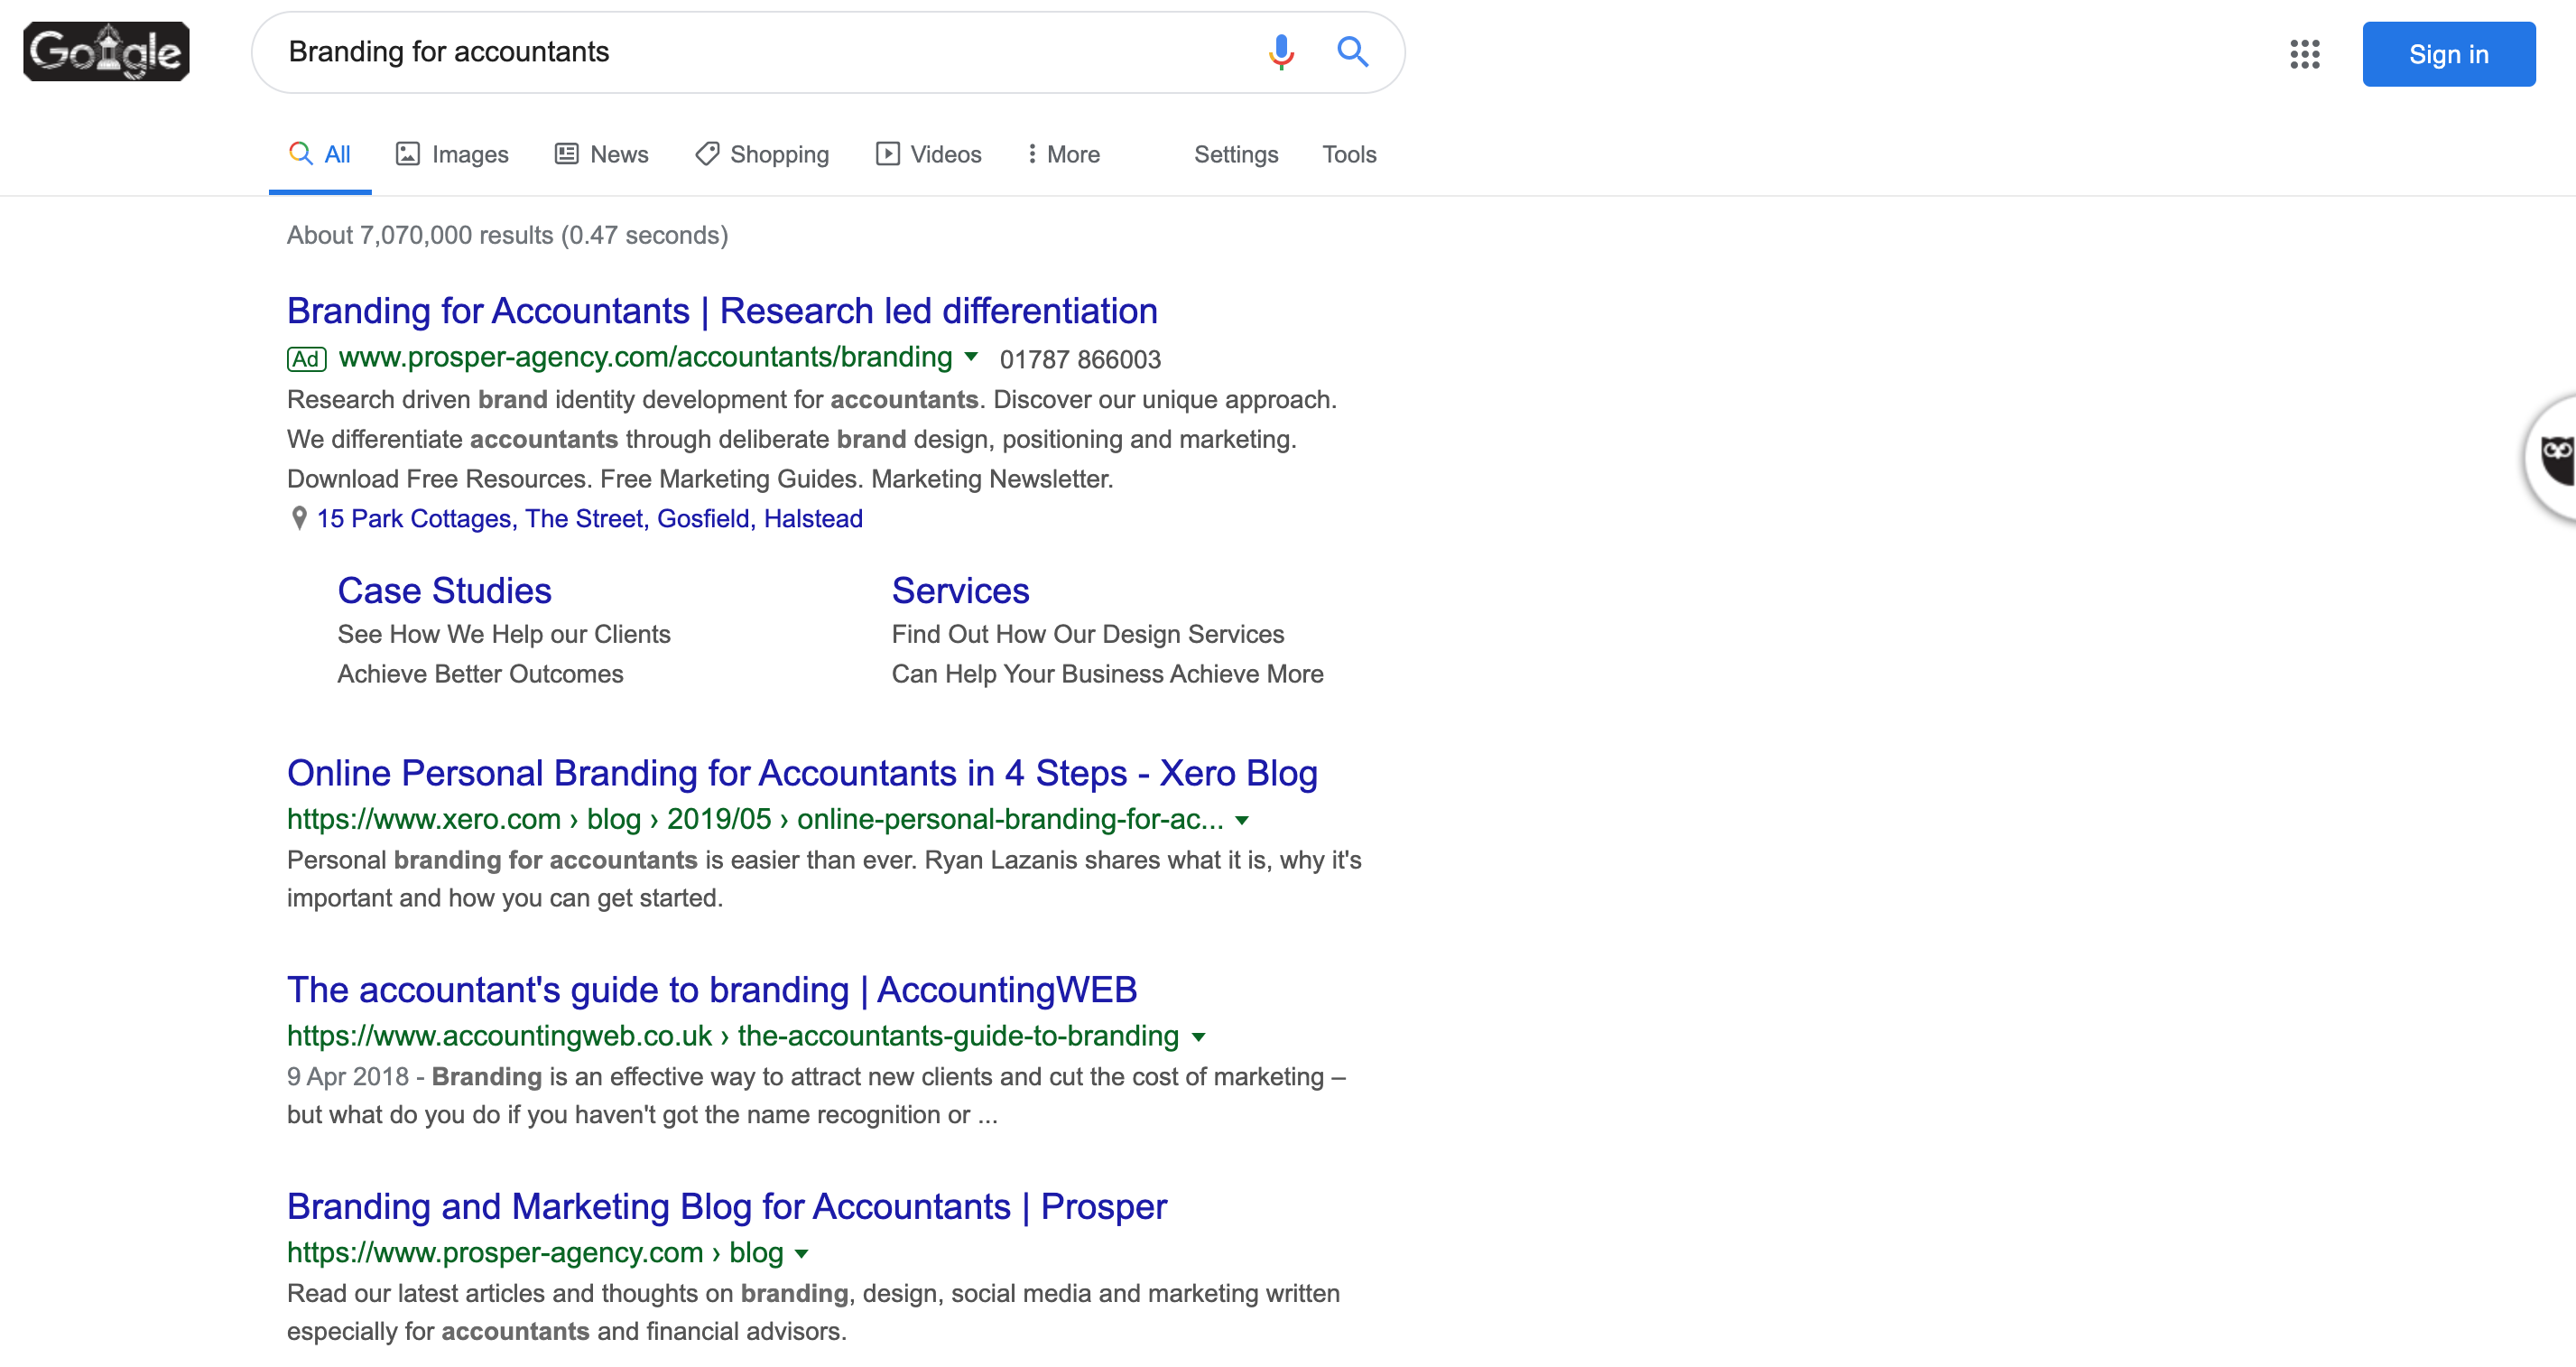2576x1367 pixels.
Task: Expand the prosper-agency ad URL dropdown arrow
Action: pyautogui.click(x=970, y=358)
